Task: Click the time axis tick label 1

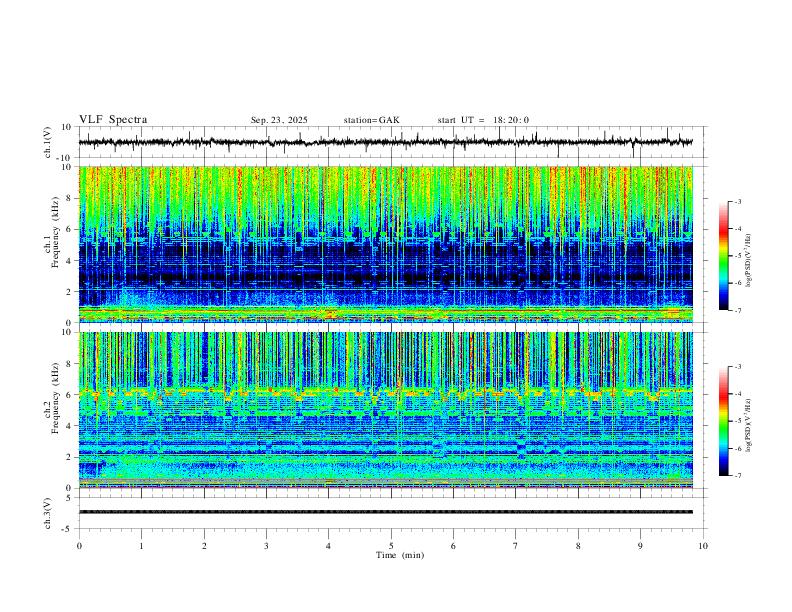Action: (x=141, y=546)
